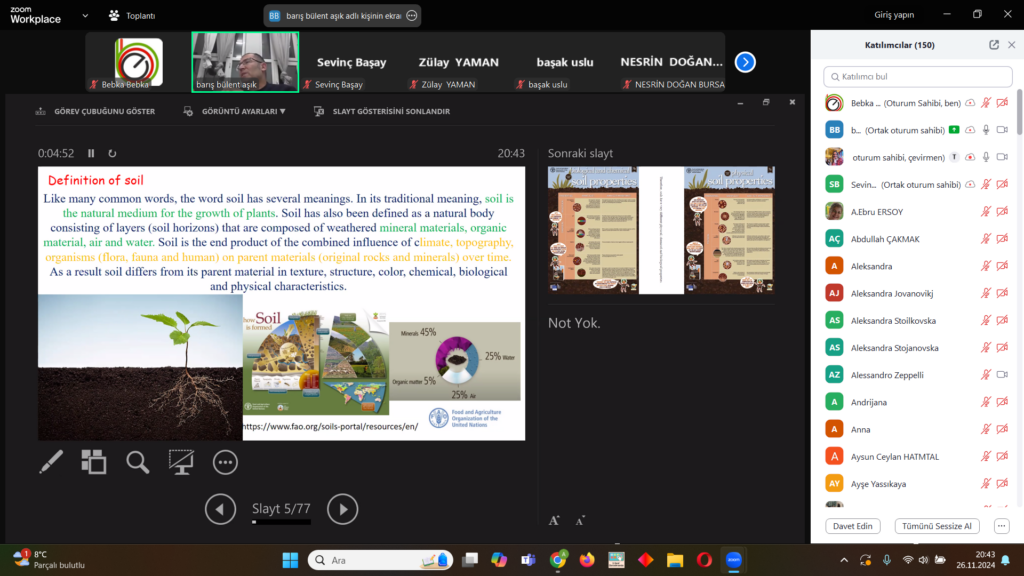Toggle camera for A.Ebru ERSOY
Screen dimensions: 1024x576
tap(1002, 211)
